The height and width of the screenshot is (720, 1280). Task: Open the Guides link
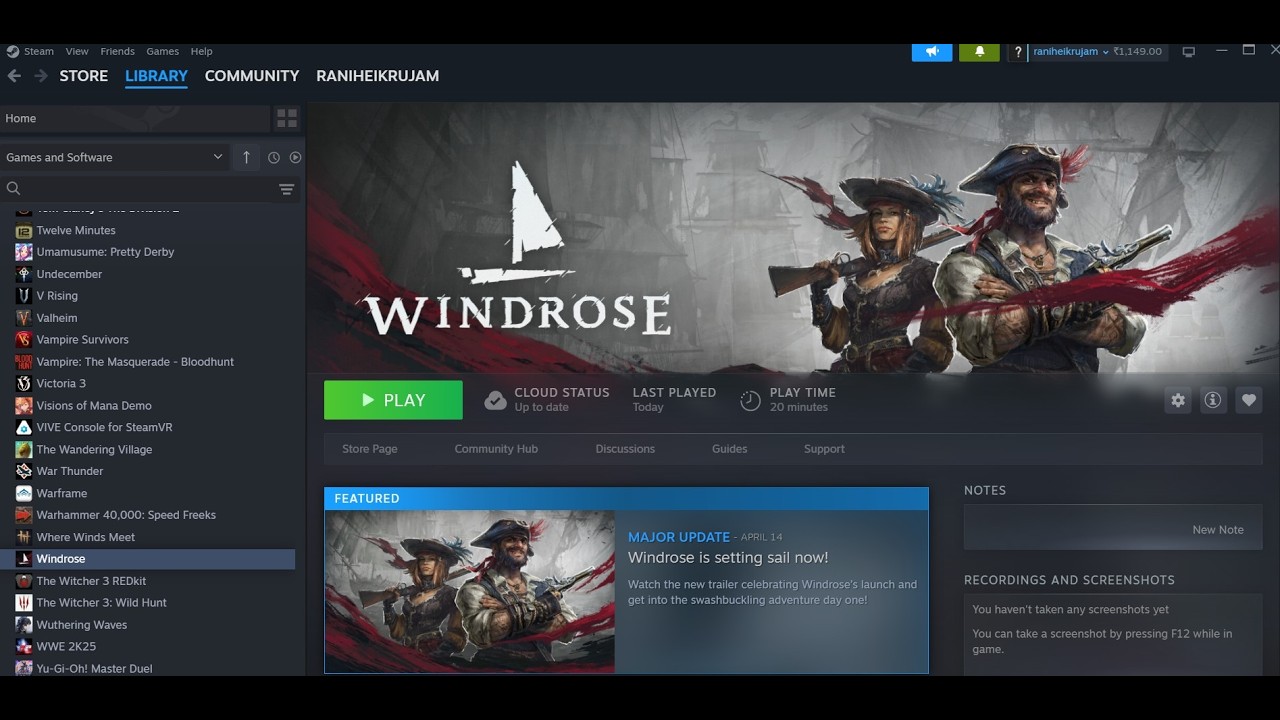pyautogui.click(x=729, y=449)
